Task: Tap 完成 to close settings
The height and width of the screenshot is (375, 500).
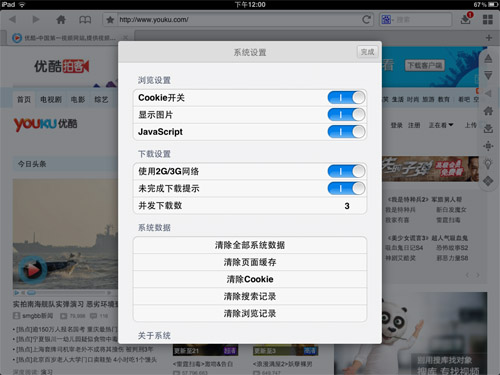Action: [x=367, y=52]
